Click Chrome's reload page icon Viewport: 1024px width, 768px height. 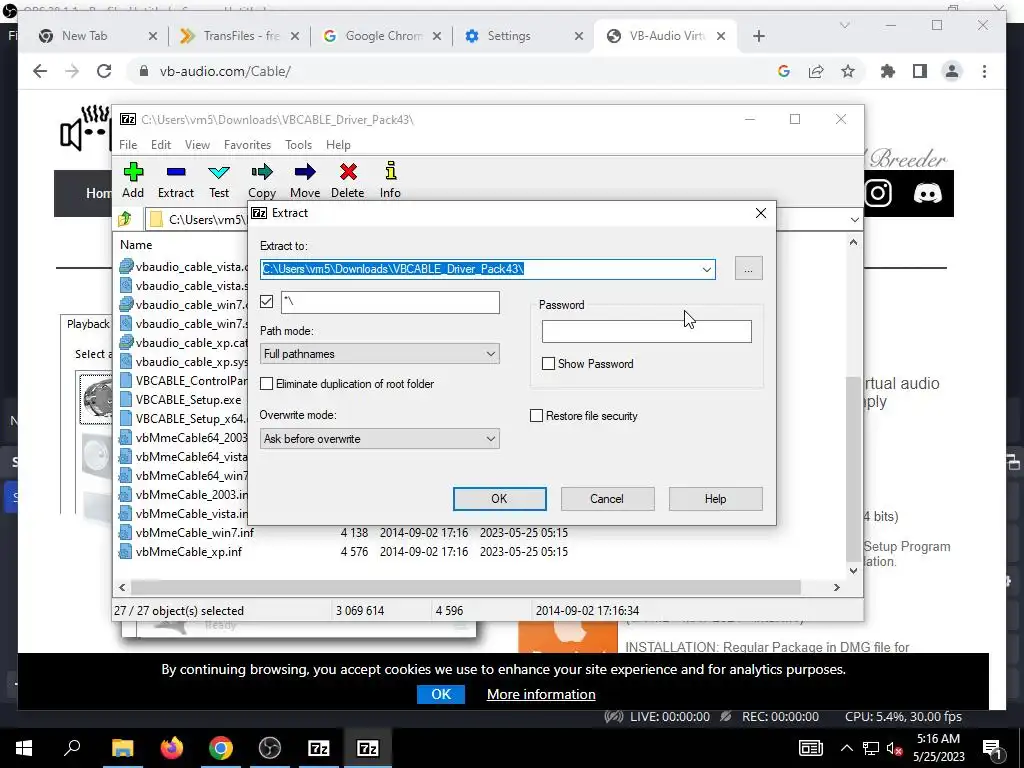coord(104,71)
